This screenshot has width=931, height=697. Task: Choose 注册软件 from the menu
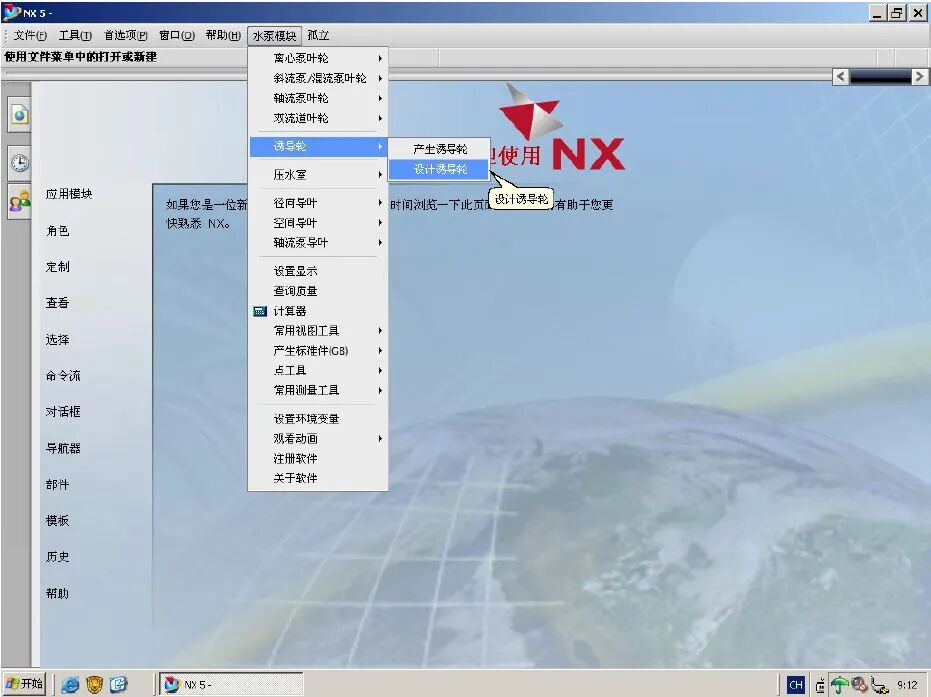click(318, 458)
